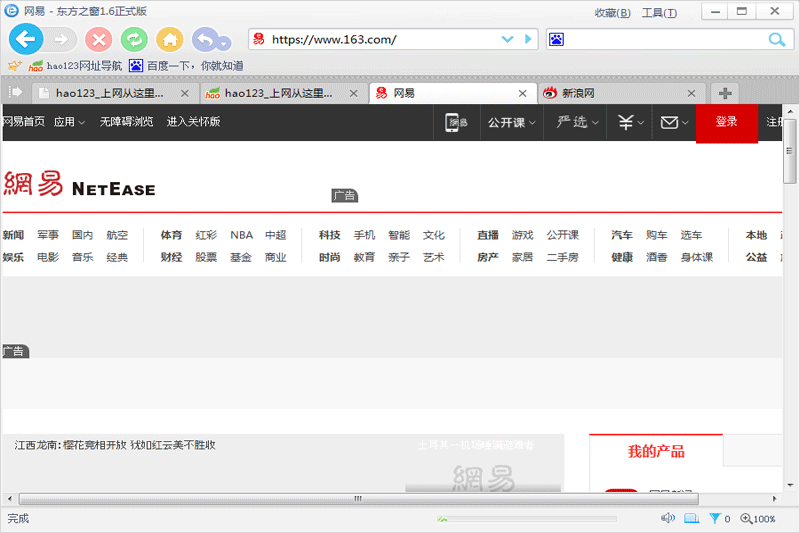Open the 娱乐 category link
800x533 pixels.
pyautogui.click(x=13, y=258)
